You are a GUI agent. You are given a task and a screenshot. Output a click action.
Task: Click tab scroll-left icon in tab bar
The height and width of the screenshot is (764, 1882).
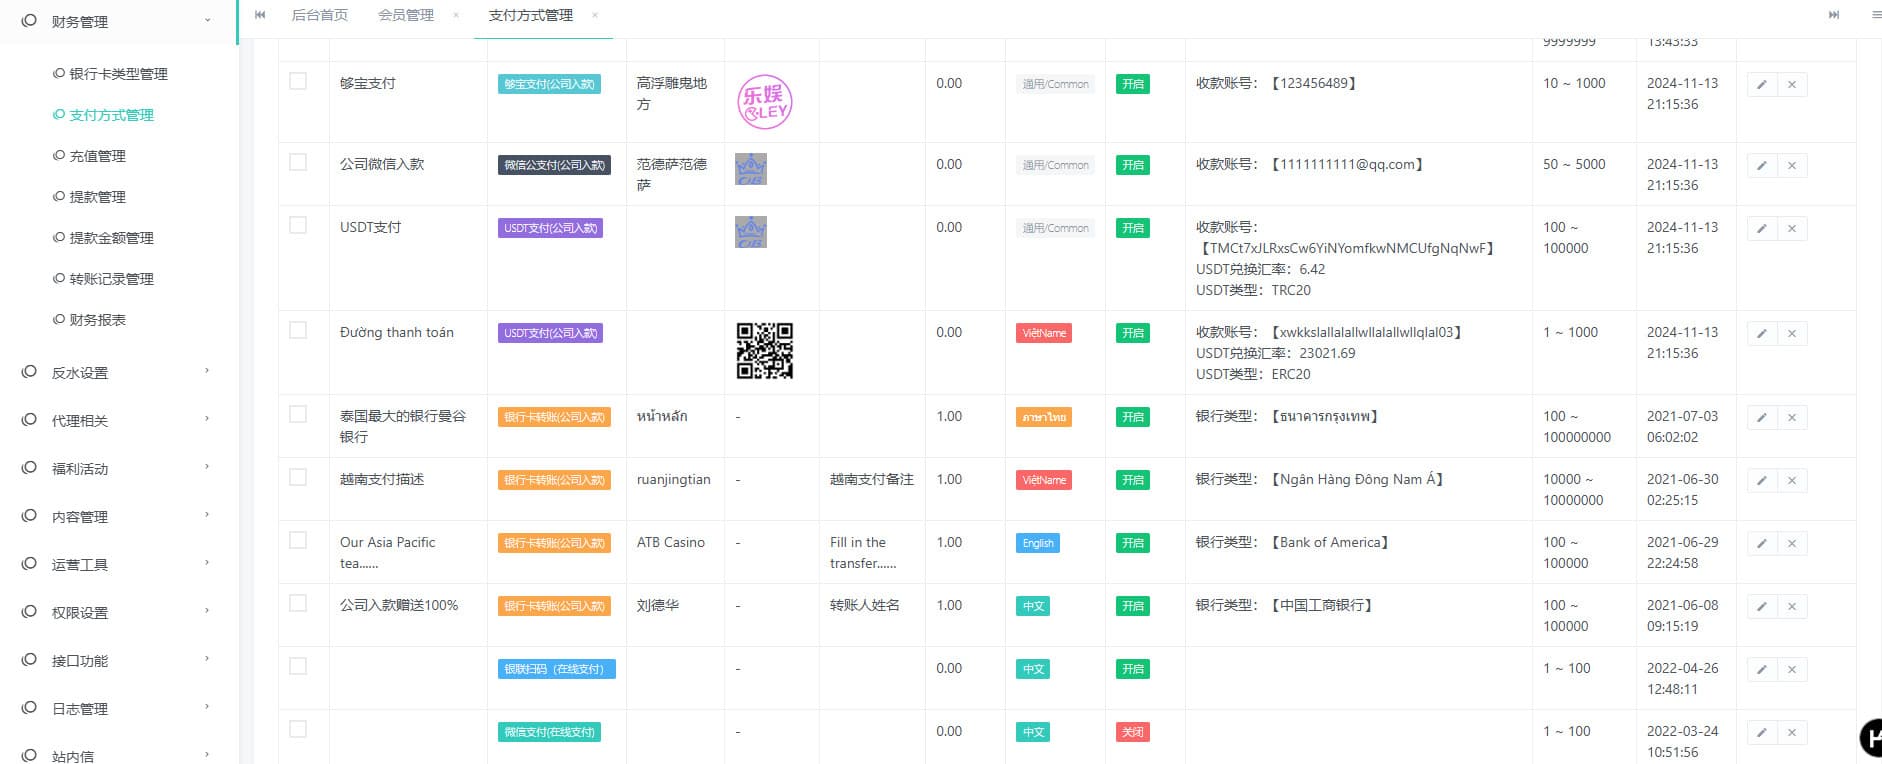point(260,15)
